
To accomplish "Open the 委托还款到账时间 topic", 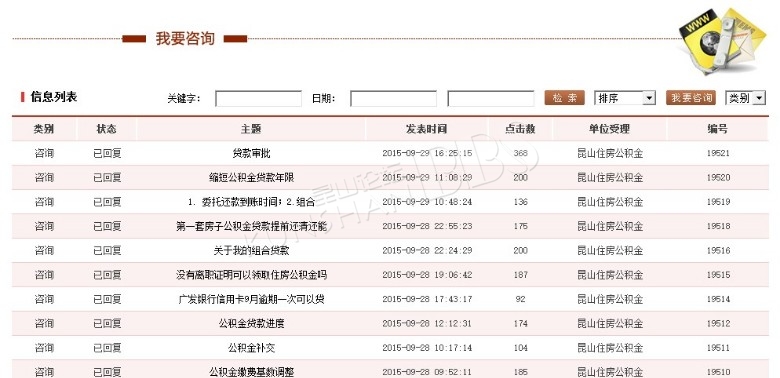I will click(x=251, y=202).
